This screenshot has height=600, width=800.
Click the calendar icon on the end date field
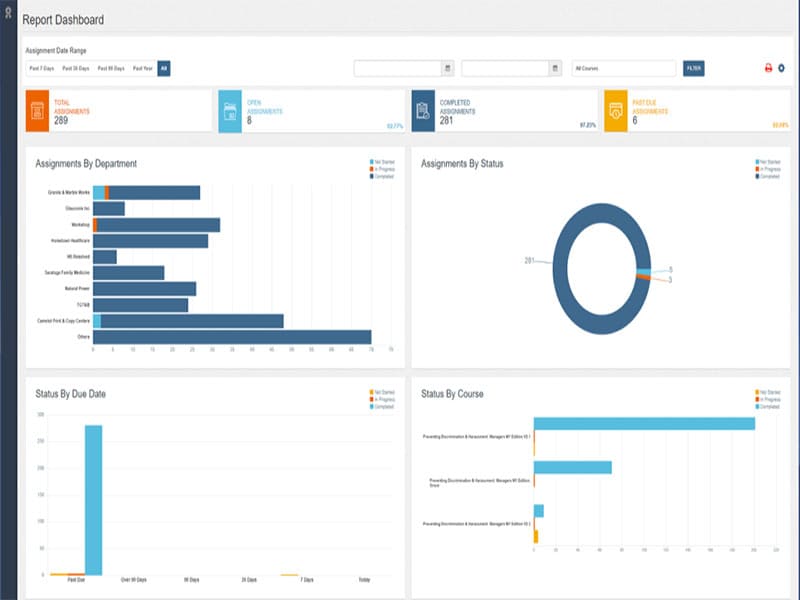tap(555, 68)
